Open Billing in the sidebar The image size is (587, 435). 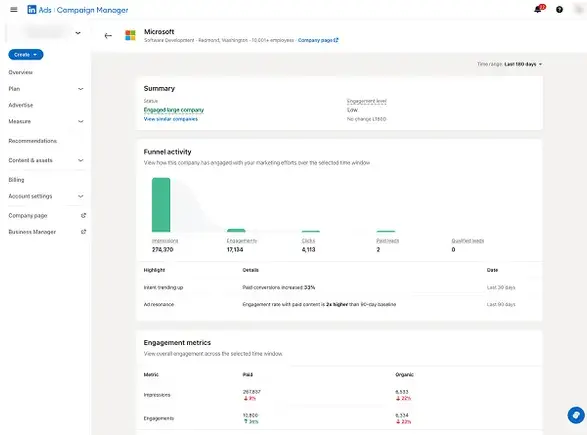pos(16,180)
